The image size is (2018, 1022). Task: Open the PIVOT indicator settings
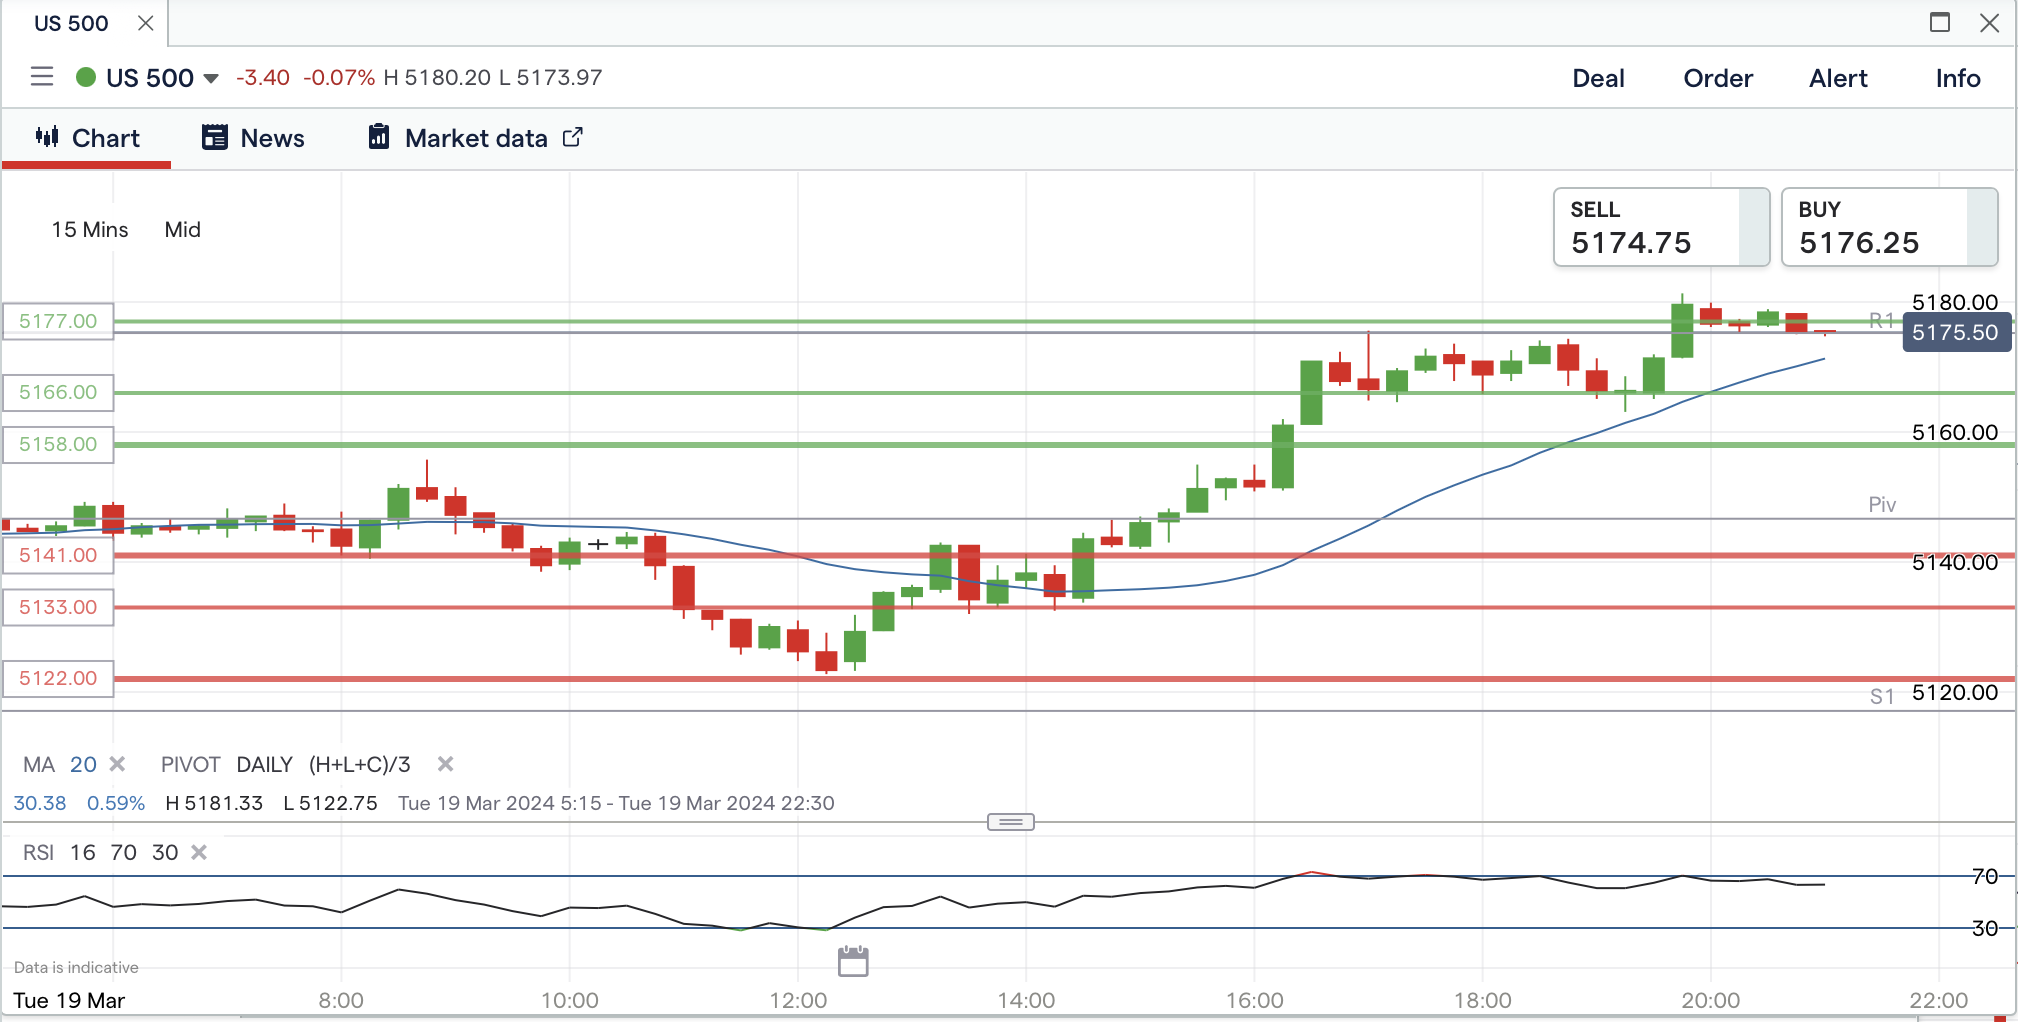point(190,765)
